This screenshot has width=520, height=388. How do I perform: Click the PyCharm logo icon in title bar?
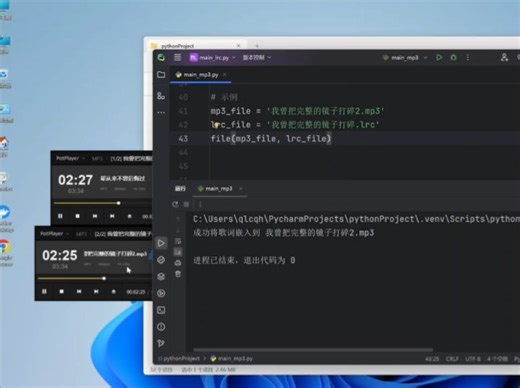coord(161,57)
